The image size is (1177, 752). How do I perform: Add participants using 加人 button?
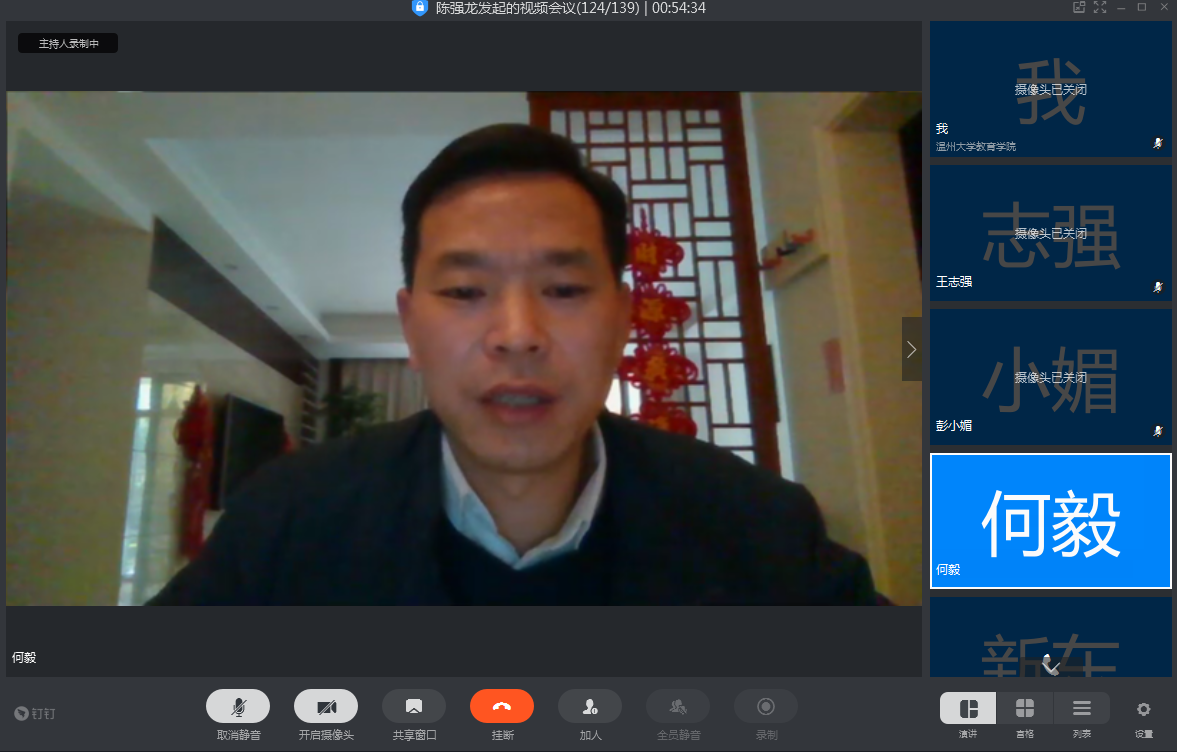click(590, 707)
